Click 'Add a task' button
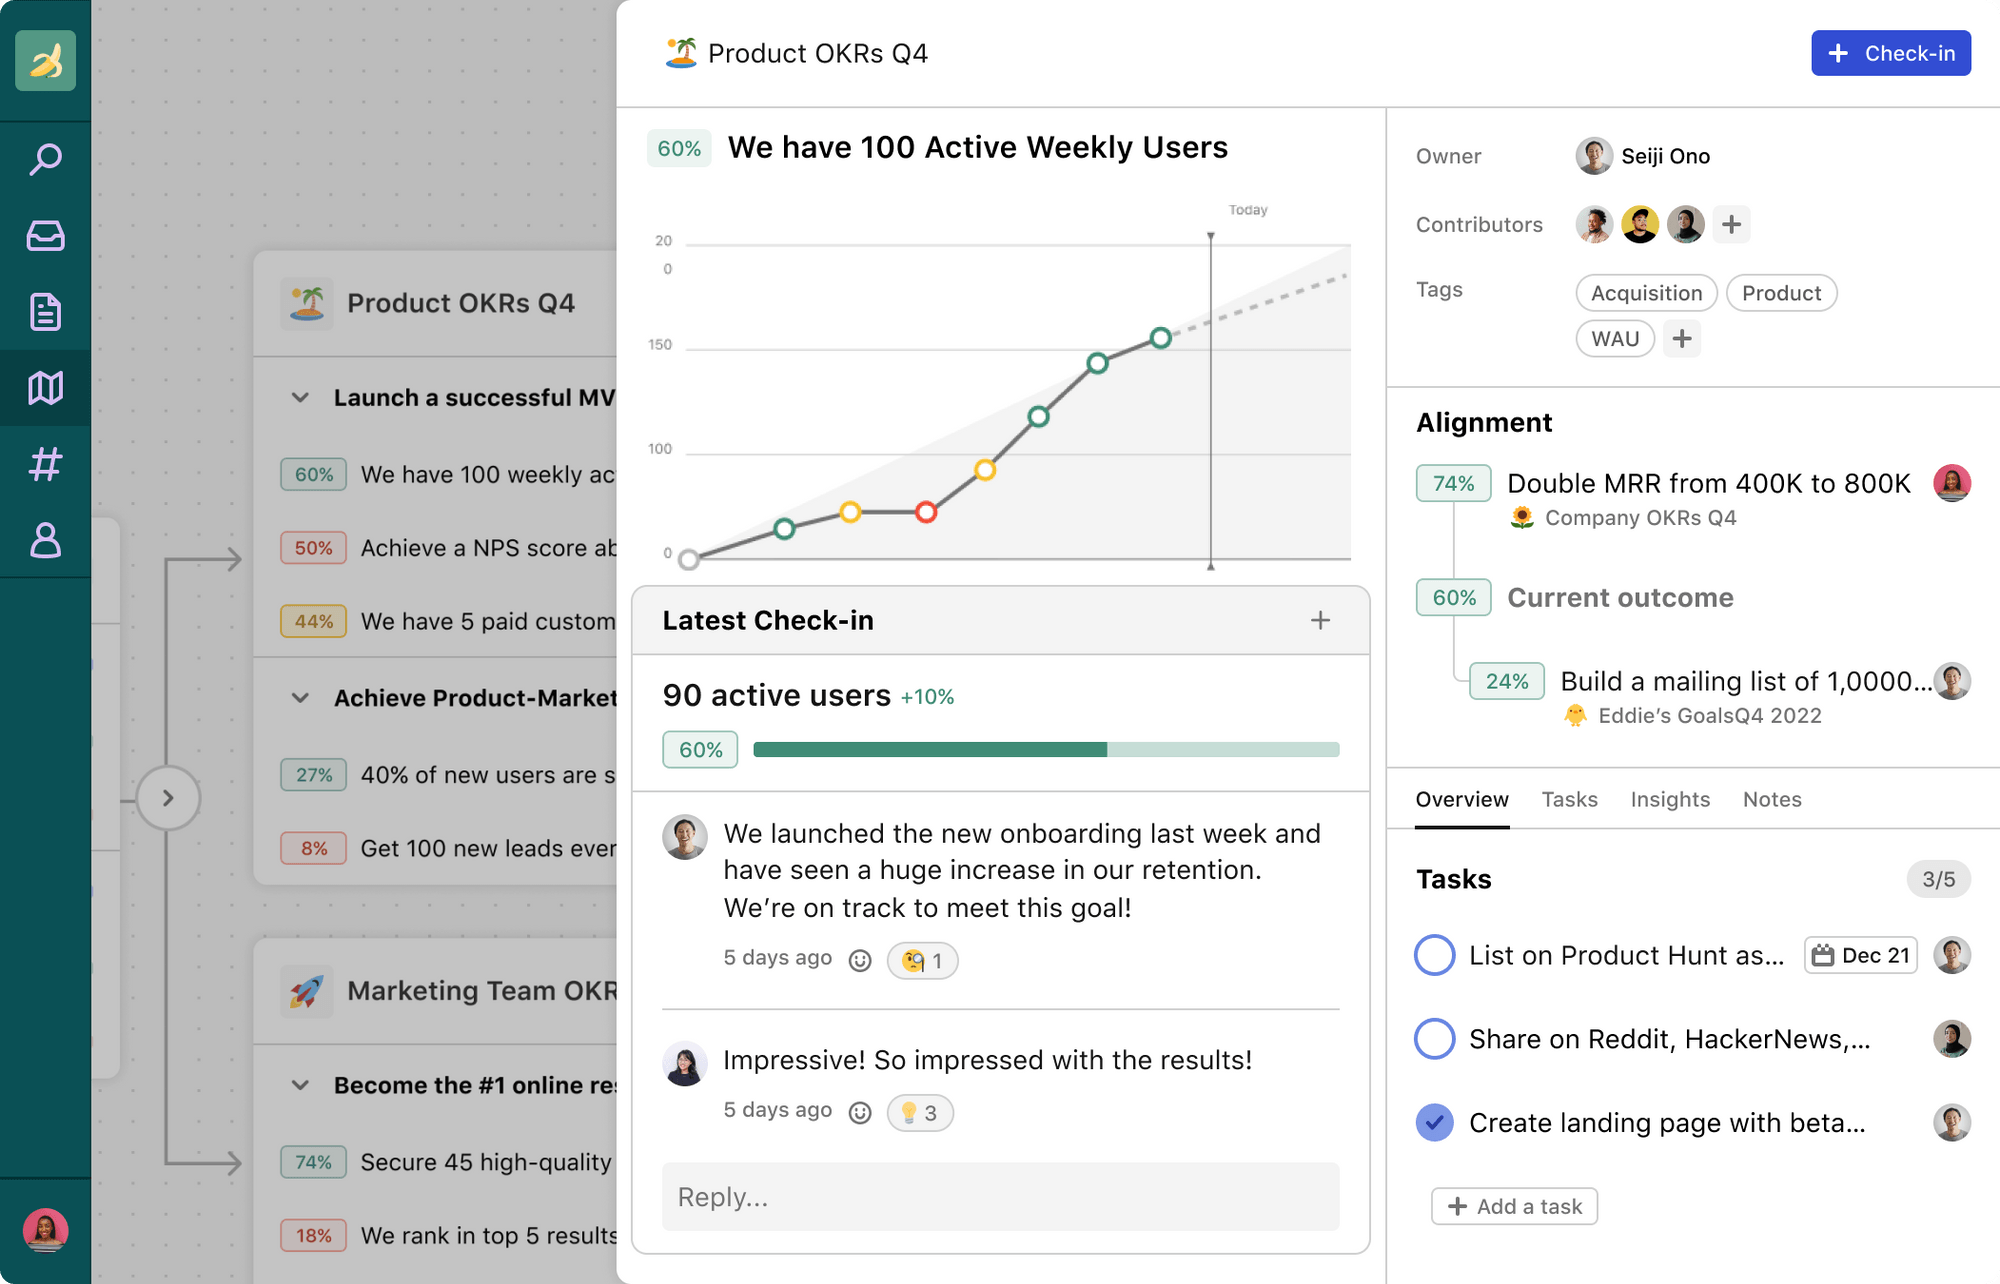Image resolution: width=2000 pixels, height=1284 pixels. pos(1513,1206)
